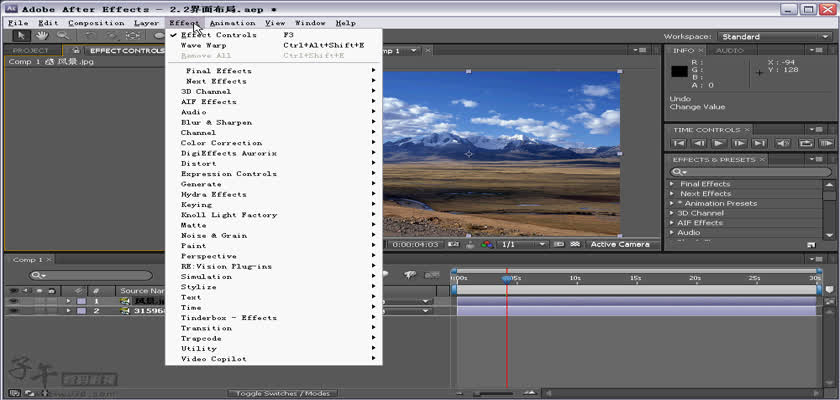Viewport: 840px width, 400px height.
Task: Select the Selection arrow tool
Action: point(21,36)
